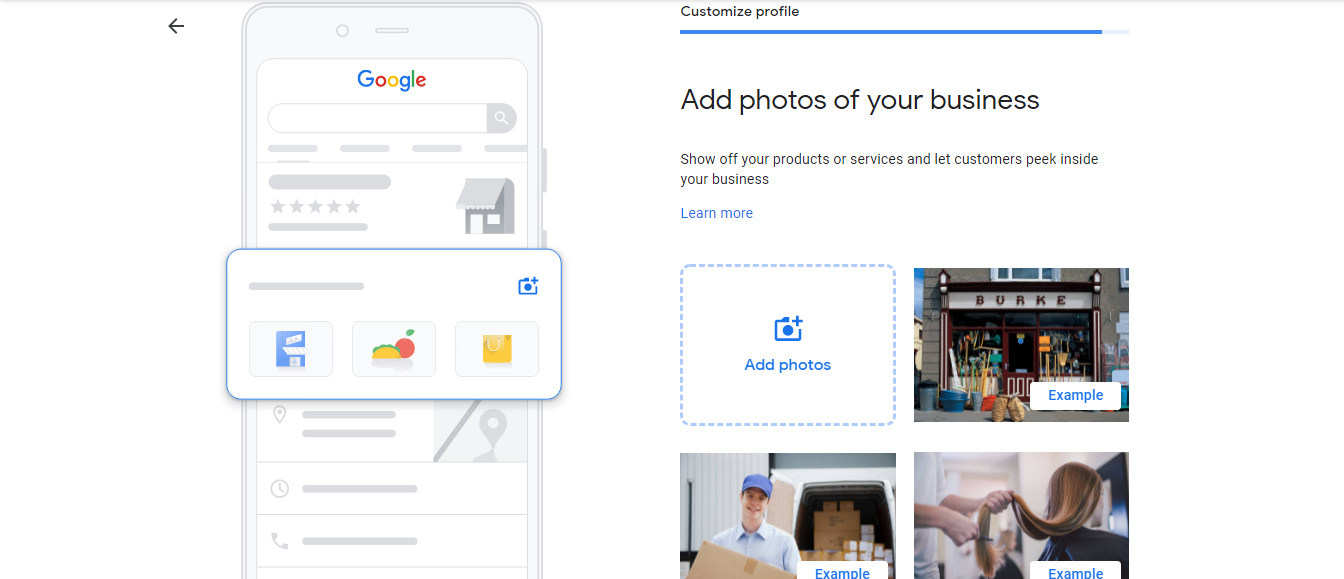Click the search magnifier in the phone mockup

click(x=501, y=118)
